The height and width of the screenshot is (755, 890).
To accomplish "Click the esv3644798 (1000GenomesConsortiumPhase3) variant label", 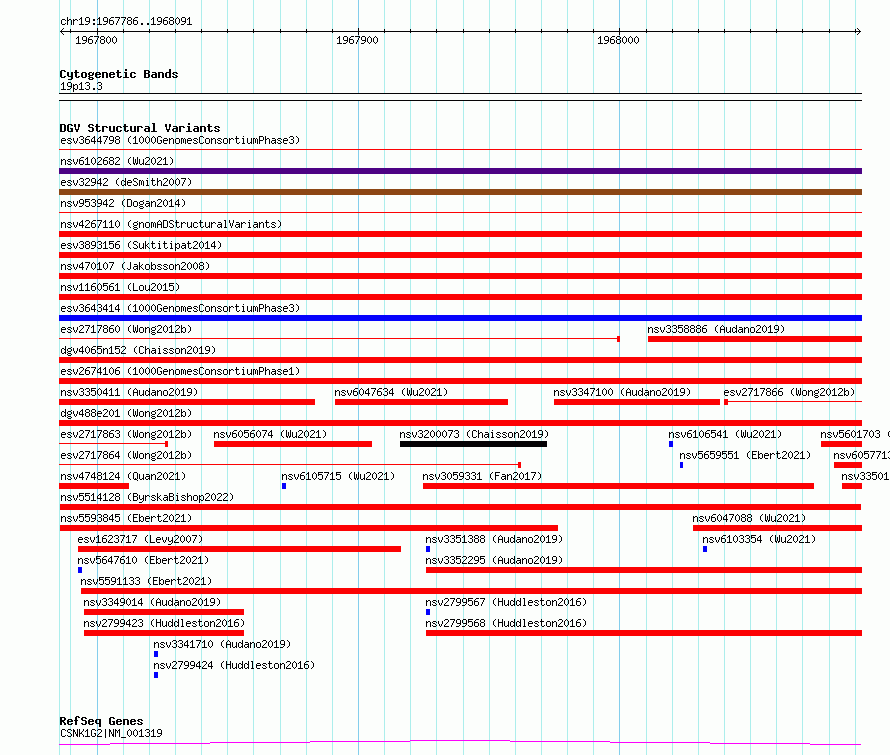I will (x=180, y=140).
